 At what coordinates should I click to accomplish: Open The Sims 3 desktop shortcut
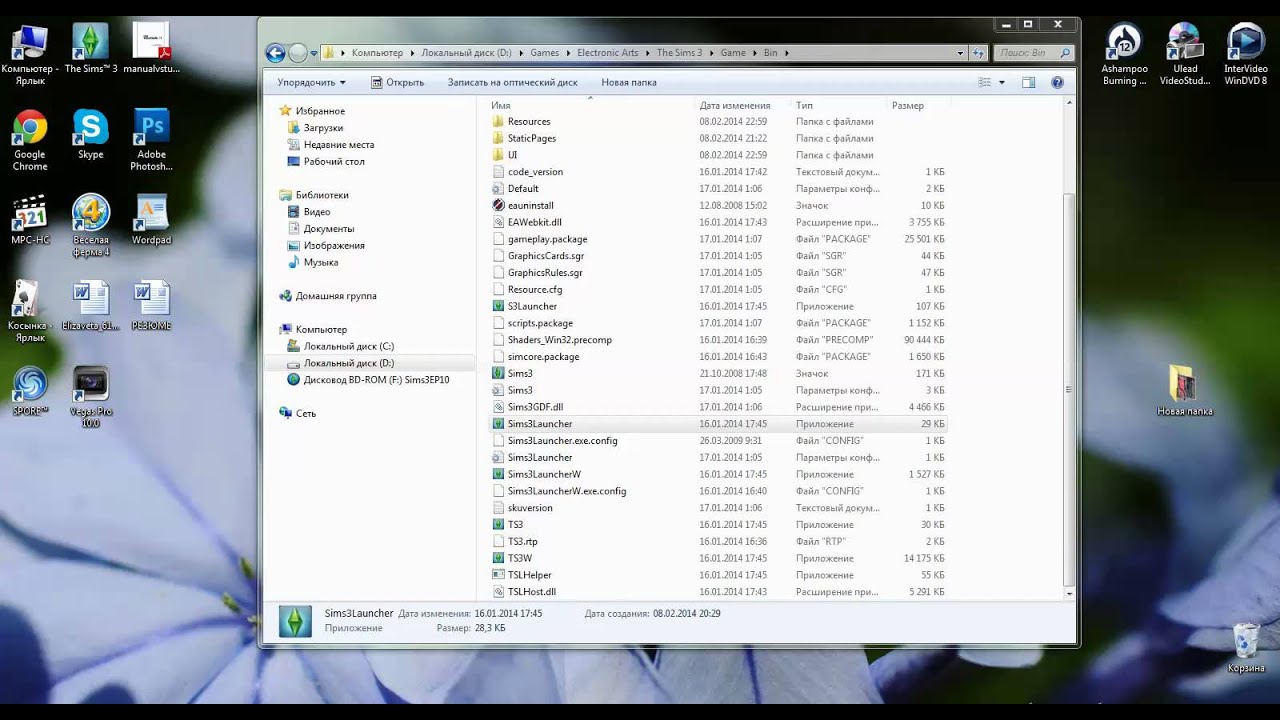[x=91, y=50]
